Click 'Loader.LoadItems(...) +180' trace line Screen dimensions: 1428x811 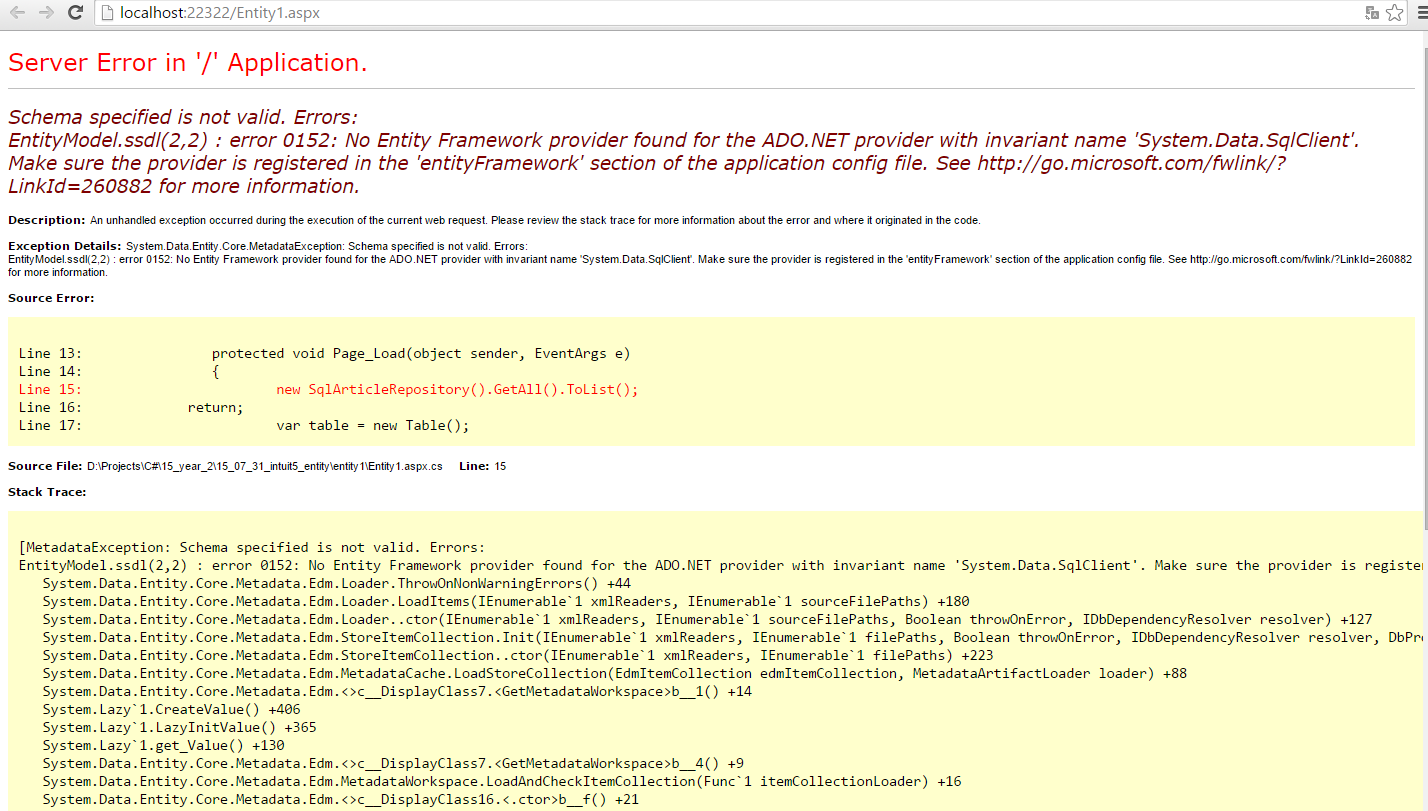(507, 601)
